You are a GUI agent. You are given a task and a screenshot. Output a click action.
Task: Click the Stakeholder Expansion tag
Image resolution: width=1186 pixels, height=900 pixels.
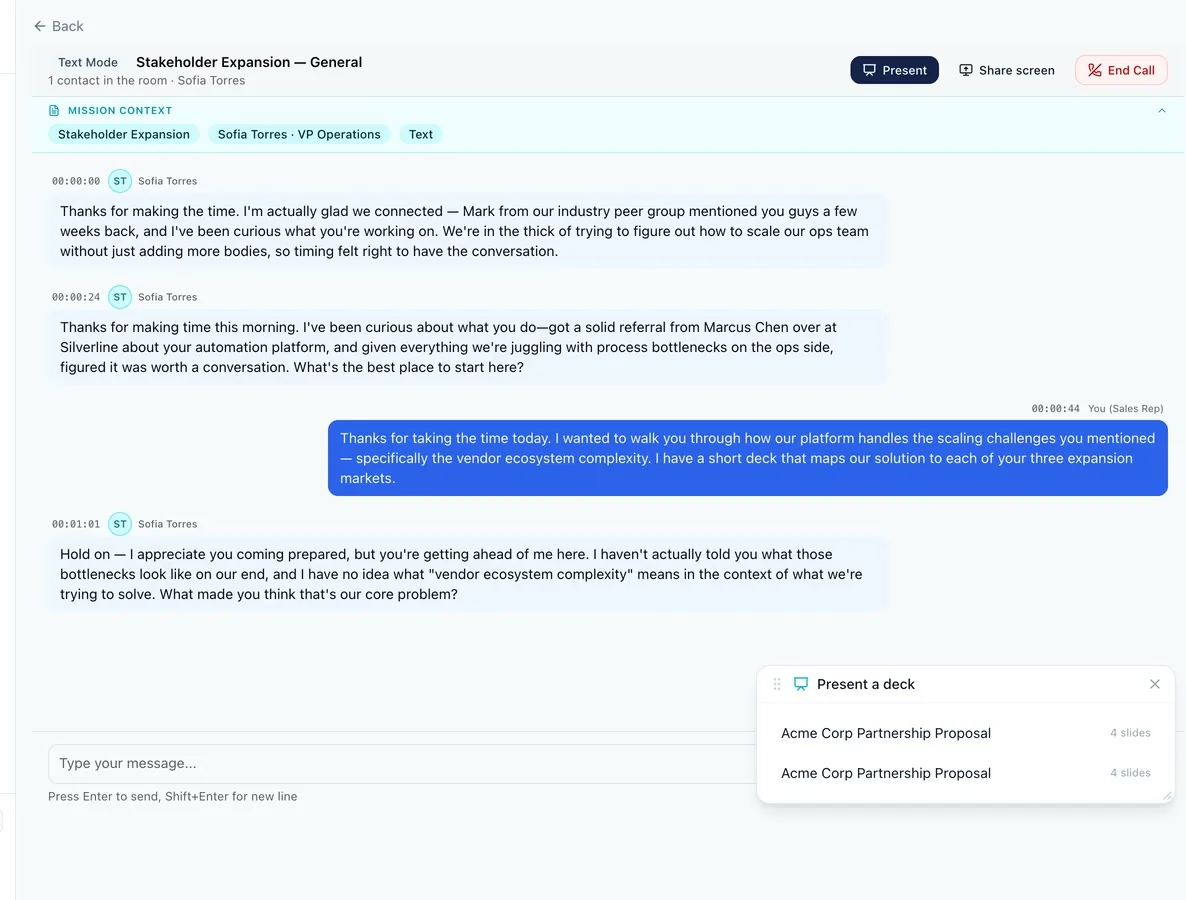124,135
